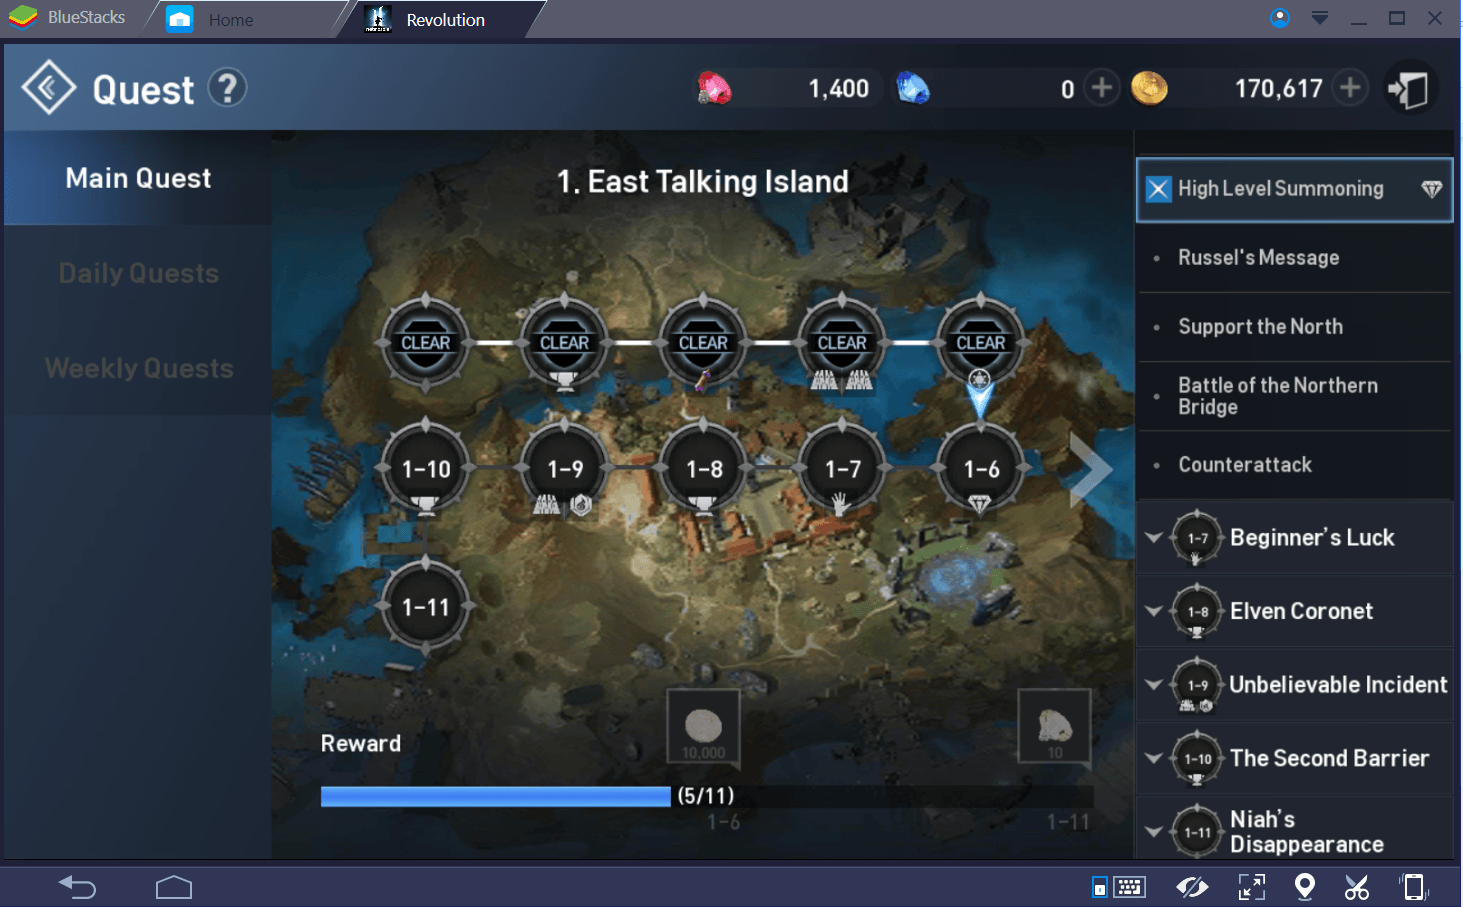Click the 10,000 reward box at 1-6
The width and height of the screenshot is (1463, 907).
point(703,728)
